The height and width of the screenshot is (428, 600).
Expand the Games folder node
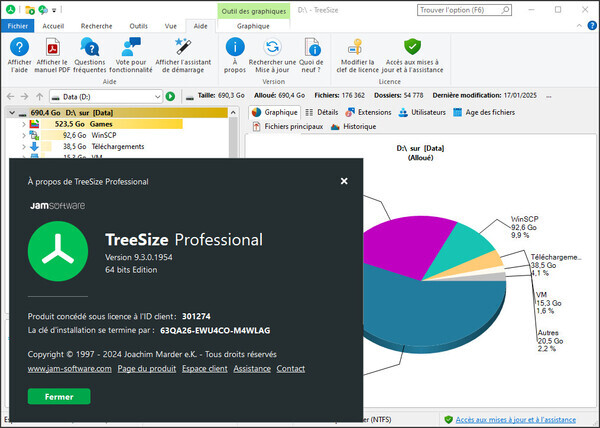24,124
